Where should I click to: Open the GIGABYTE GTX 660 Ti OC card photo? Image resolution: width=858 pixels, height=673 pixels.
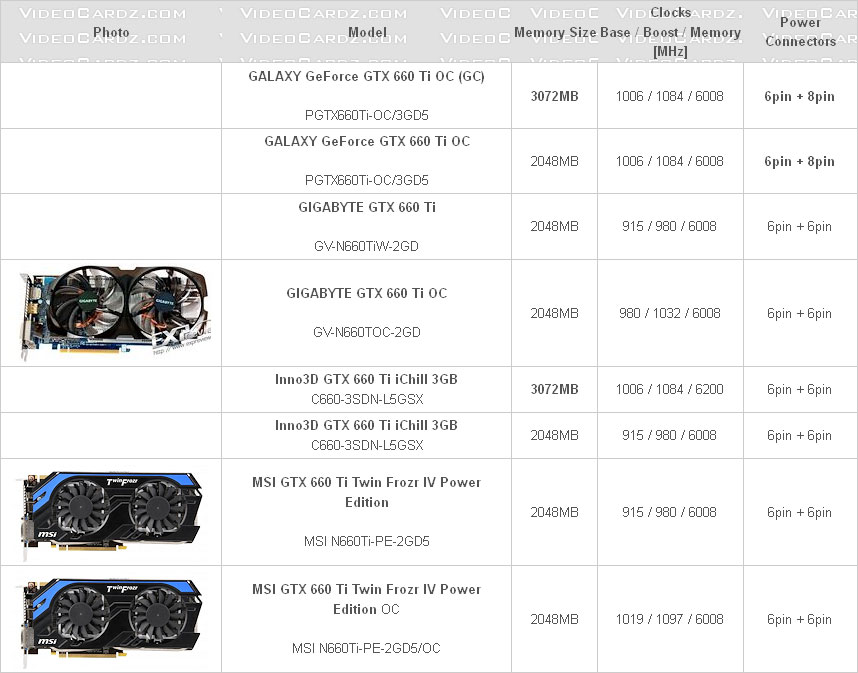pyautogui.click(x=113, y=312)
